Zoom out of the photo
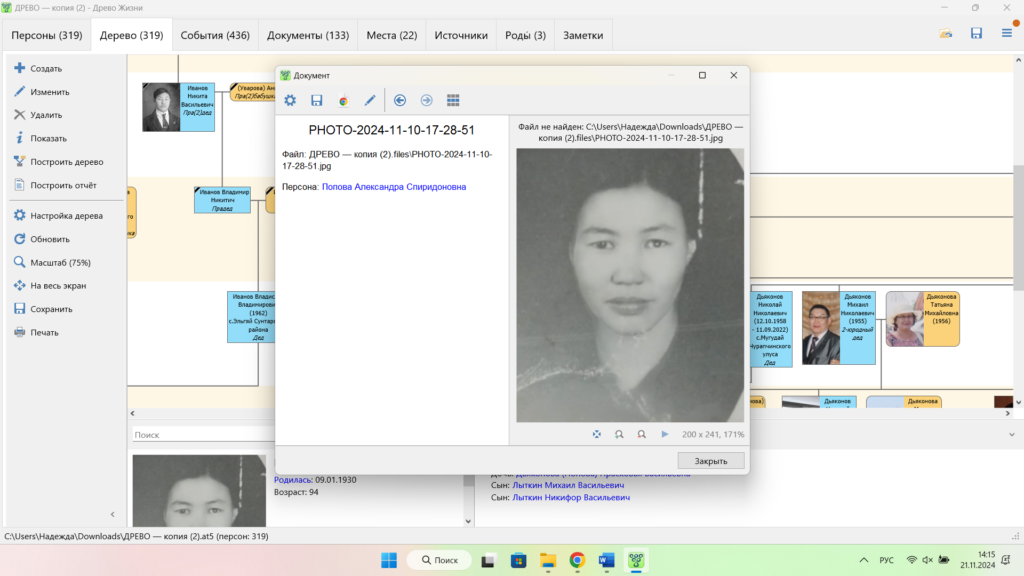 (x=641, y=434)
